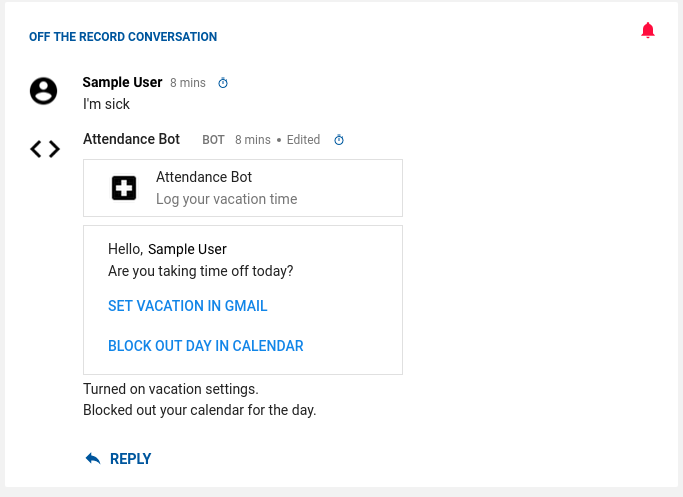Click the Sample User sender name
The height and width of the screenshot is (497, 683).
pyautogui.click(x=122, y=82)
